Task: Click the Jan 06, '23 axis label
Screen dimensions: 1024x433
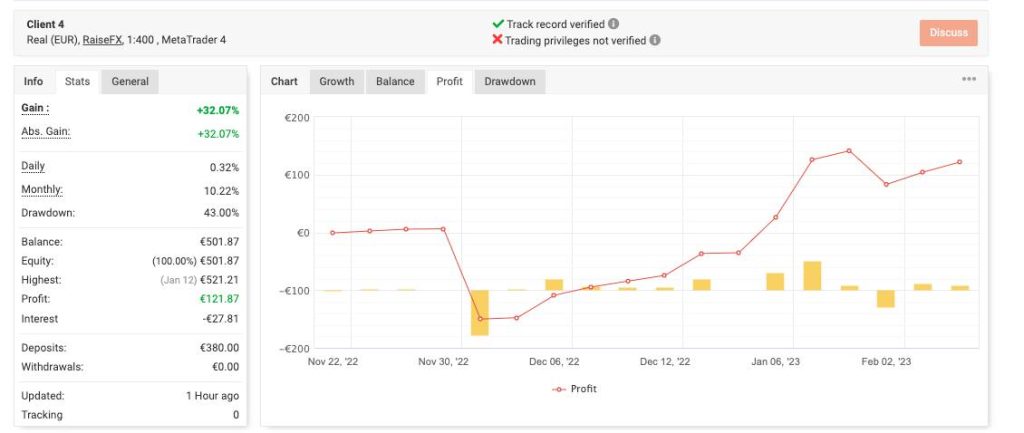Action: [775, 362]
